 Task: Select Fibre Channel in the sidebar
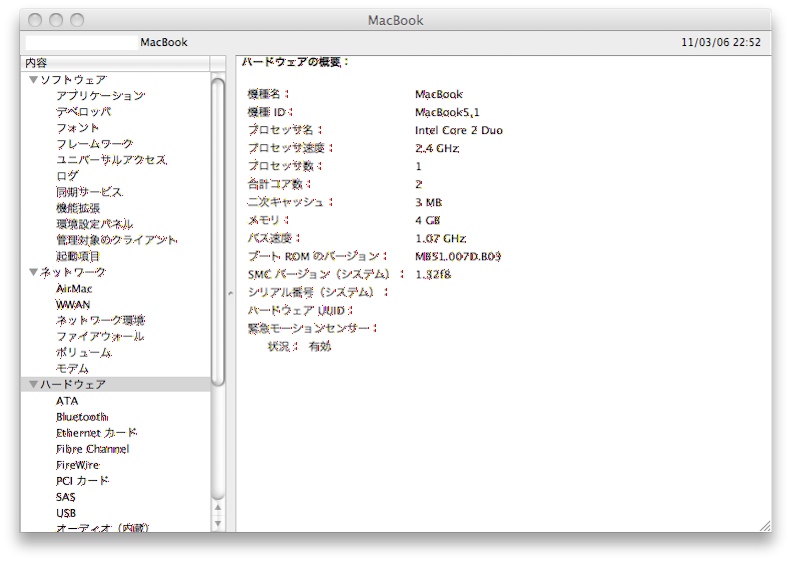point(92,449)
